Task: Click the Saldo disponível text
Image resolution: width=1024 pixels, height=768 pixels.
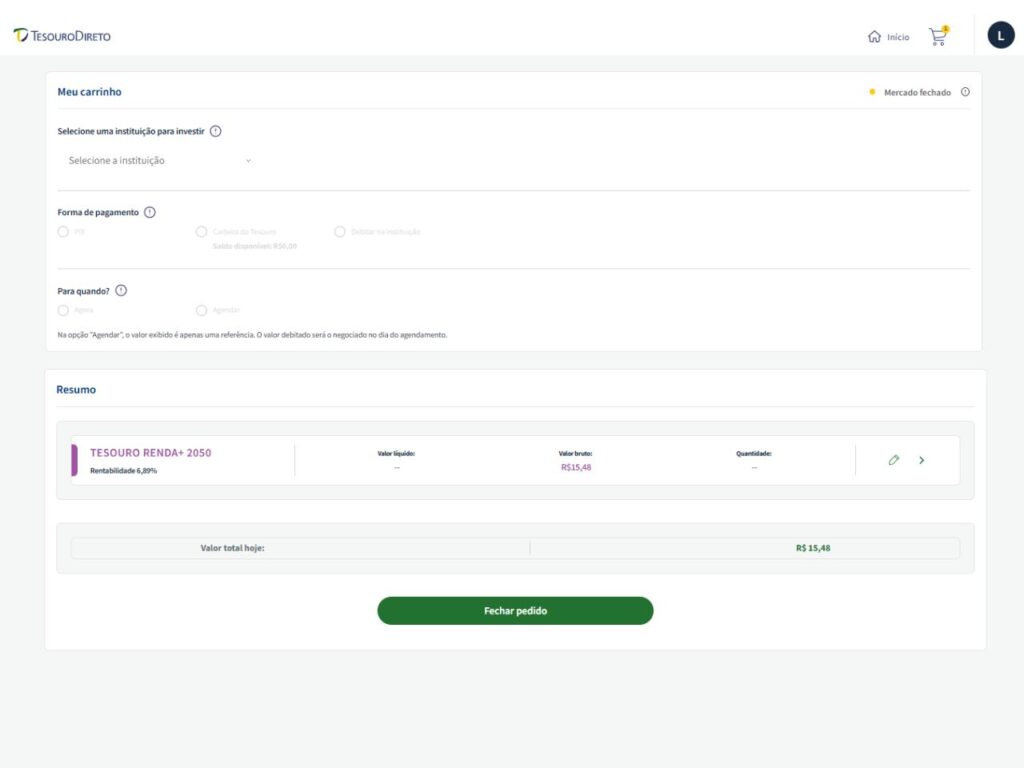Action: coord(255,246)
